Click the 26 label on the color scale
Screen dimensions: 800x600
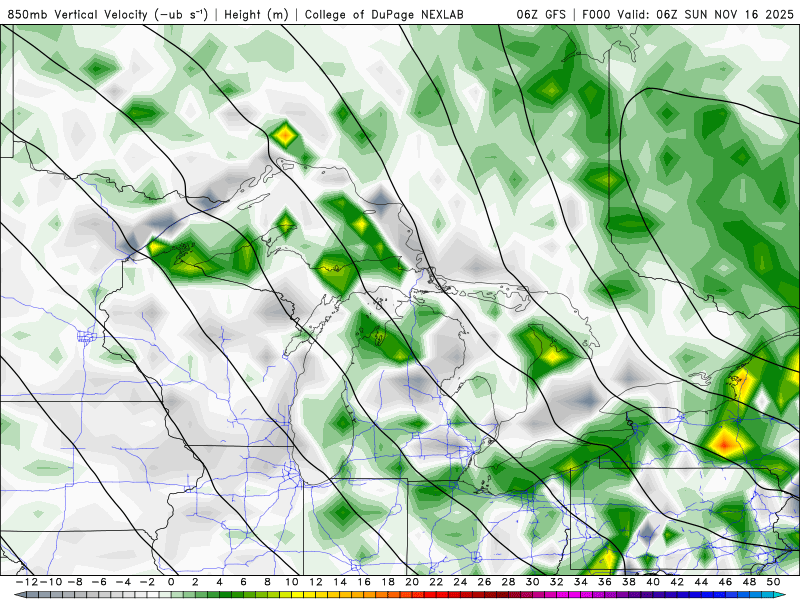[x=484, y=582]
